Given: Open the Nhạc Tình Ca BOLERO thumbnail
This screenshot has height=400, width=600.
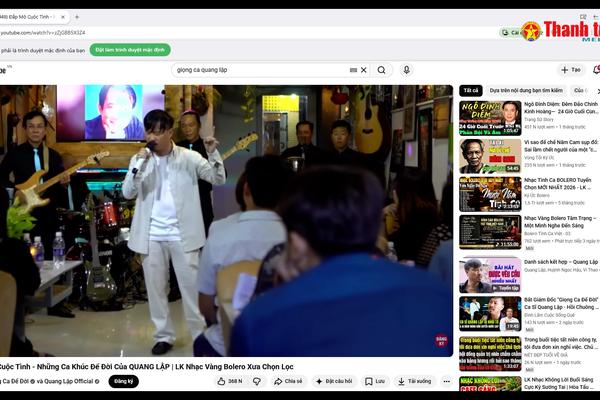Looking at the screenshot, I should pos(490,194).
